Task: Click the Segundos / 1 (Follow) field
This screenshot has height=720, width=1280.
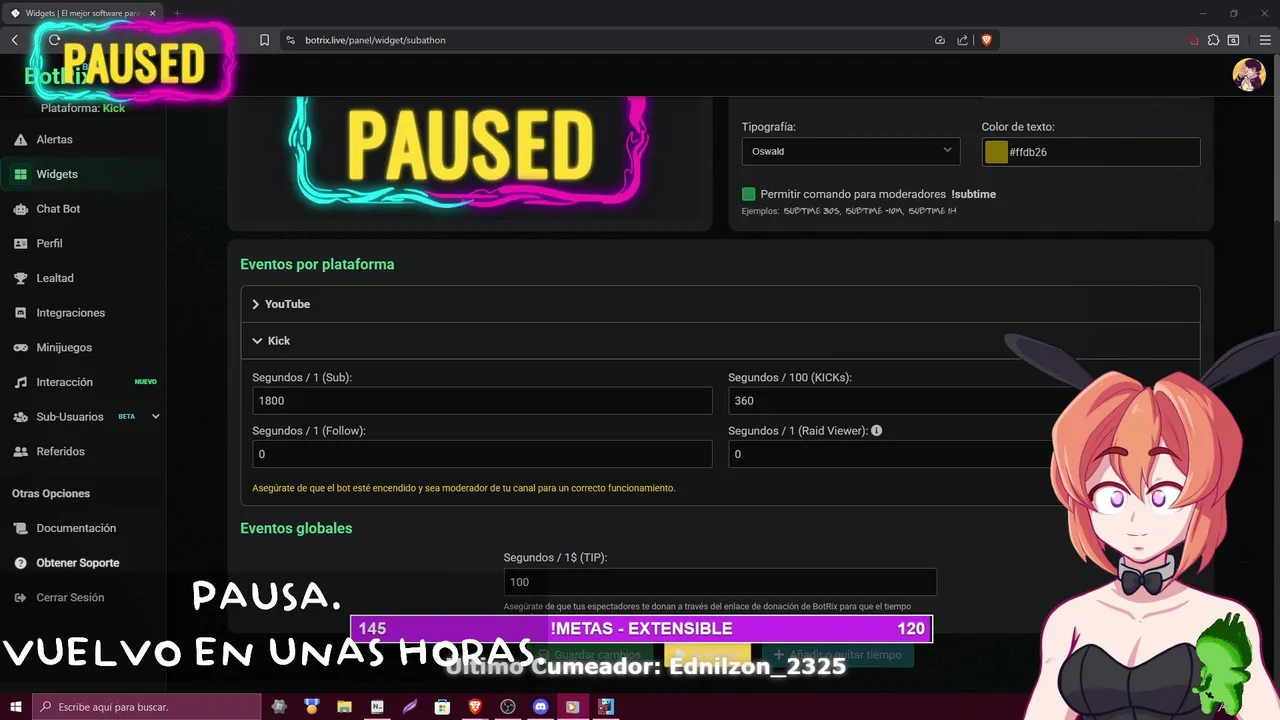Action: pos(482,454)
